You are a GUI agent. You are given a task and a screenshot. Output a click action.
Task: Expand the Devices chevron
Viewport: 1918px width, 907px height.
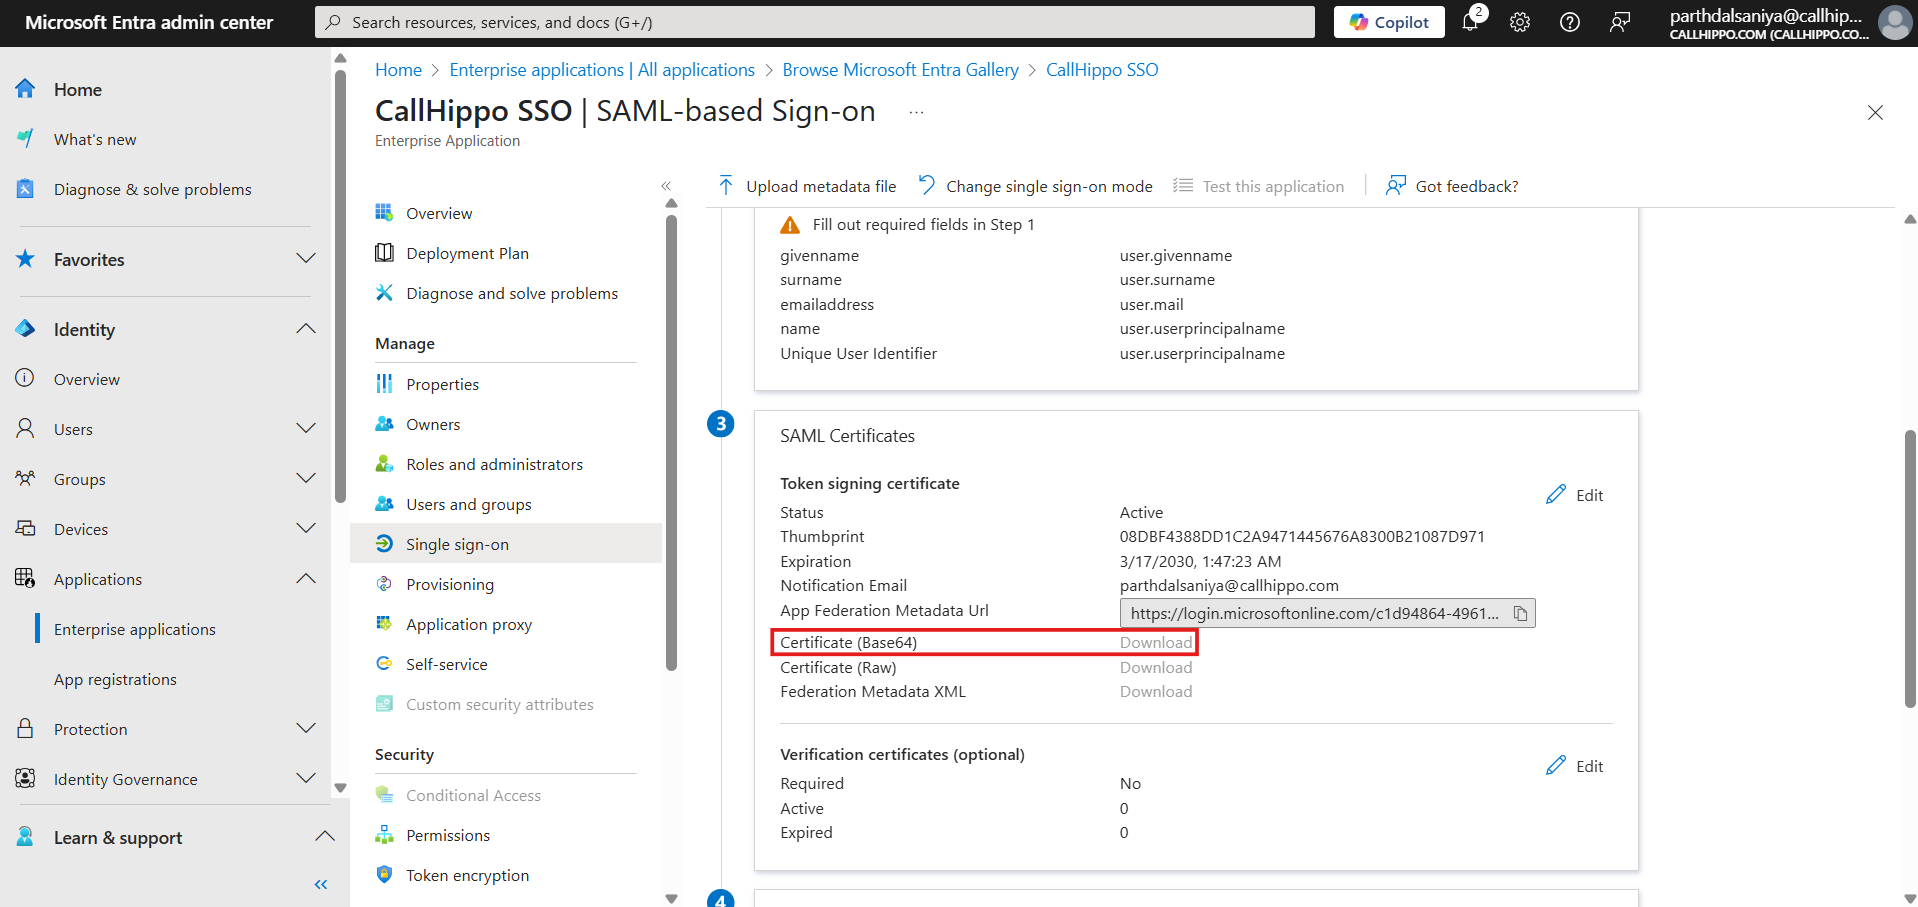[306, 529]
